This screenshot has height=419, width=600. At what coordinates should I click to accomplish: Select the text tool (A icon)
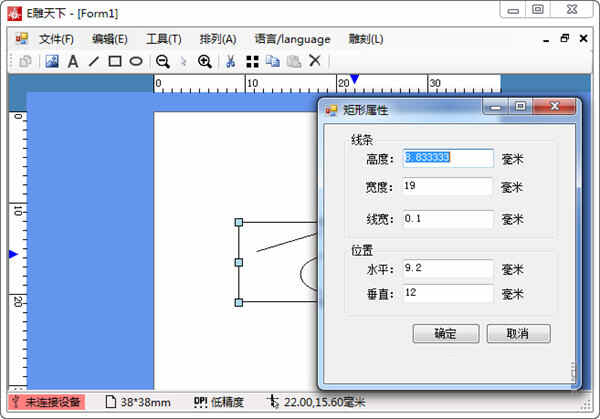(73, 61)
